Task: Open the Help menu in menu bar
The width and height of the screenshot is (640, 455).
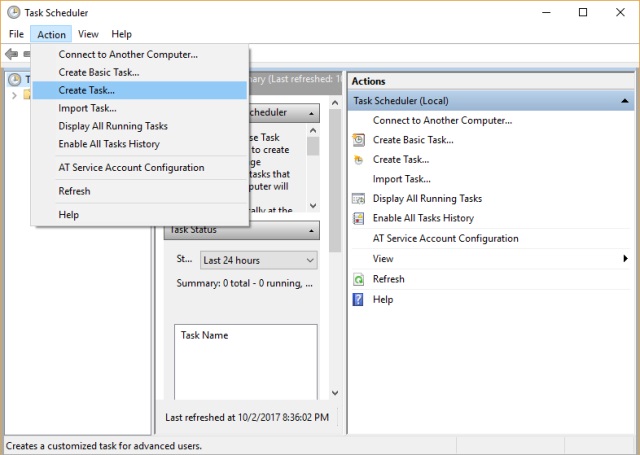Action: click(121, 34)
